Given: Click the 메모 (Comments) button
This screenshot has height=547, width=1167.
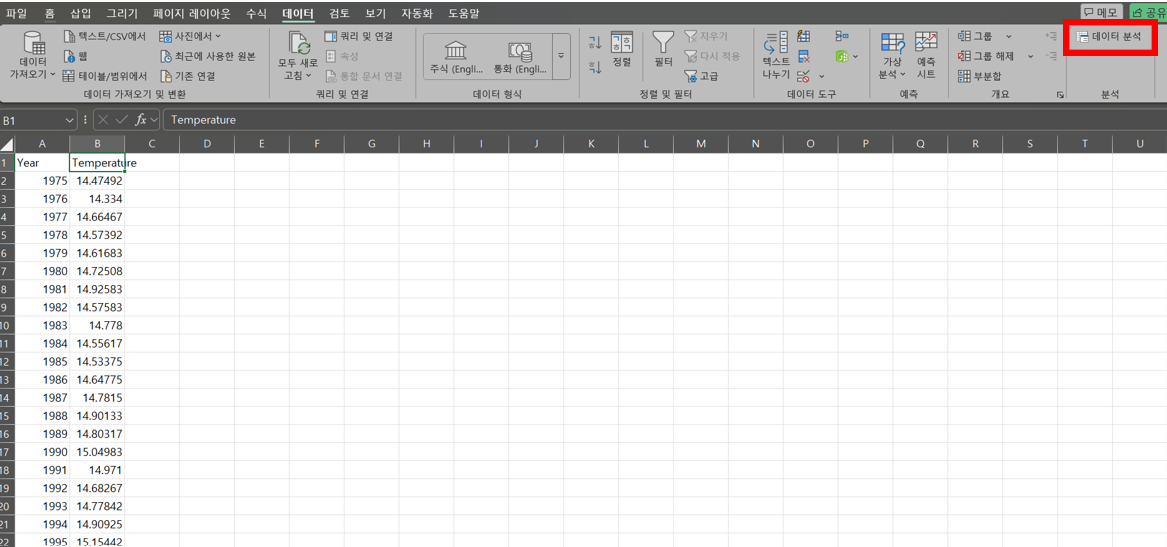Looking at the screenshot, I should click(1102, 12).
